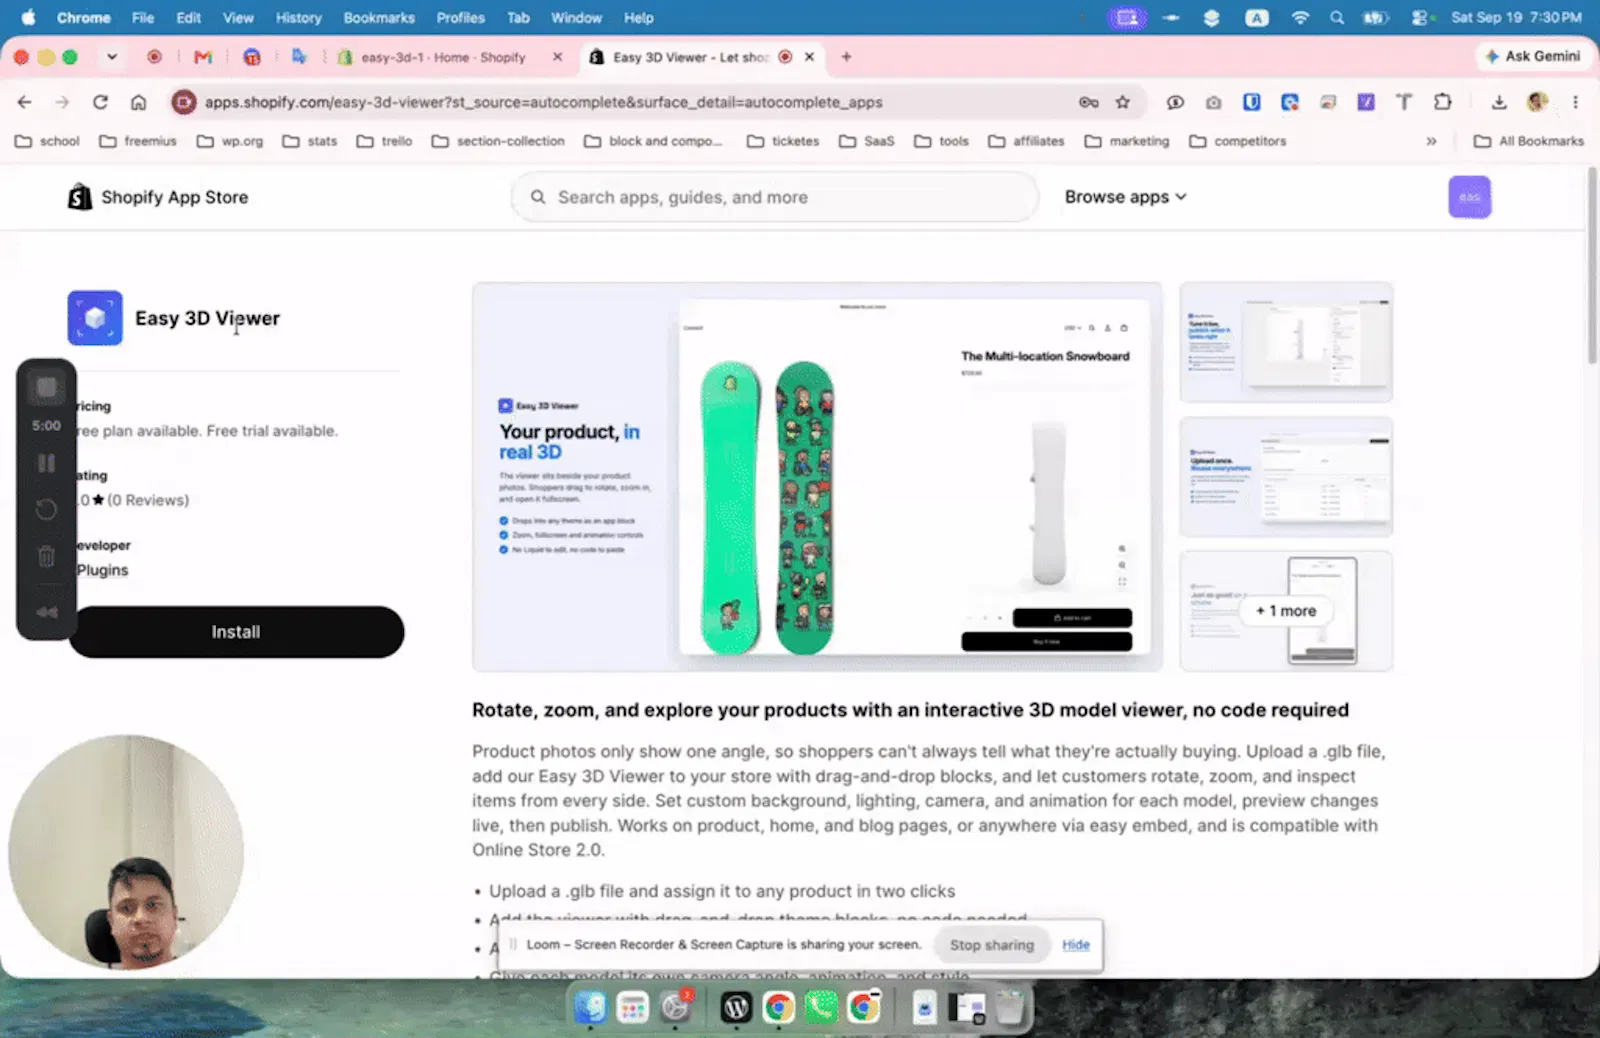Viewport: 1600px width, 1038px height.
Task: Open the section-collection bookmarks folder
Action: (x=498, y=141)
